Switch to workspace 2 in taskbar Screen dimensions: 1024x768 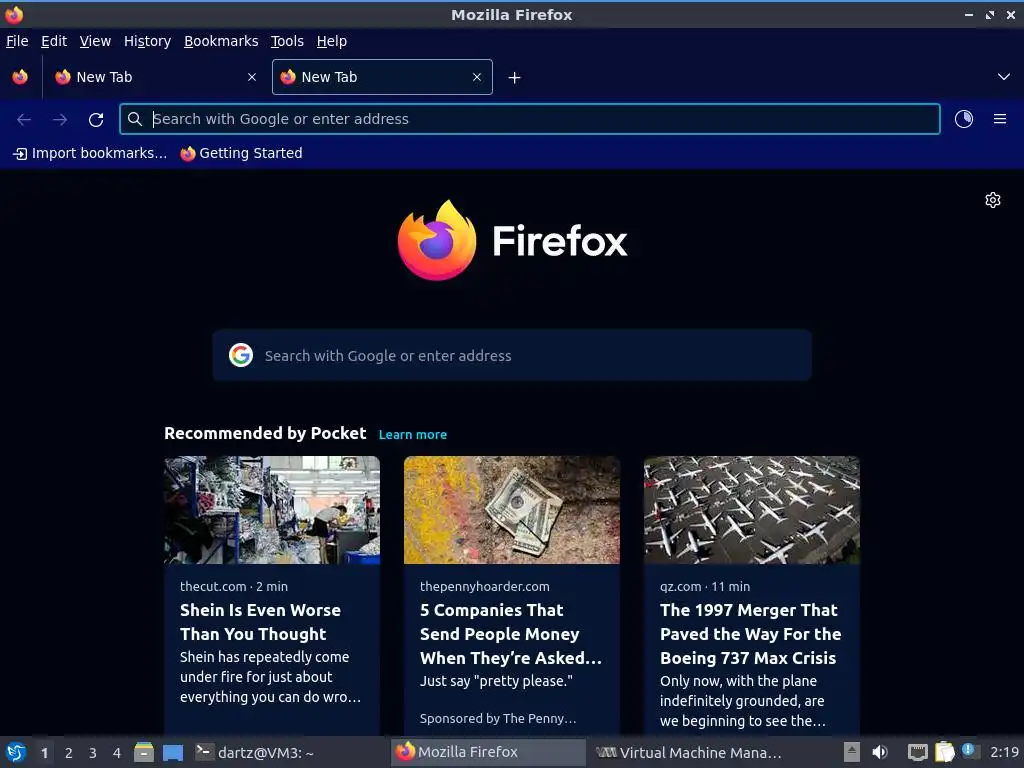tap(69, 753)
